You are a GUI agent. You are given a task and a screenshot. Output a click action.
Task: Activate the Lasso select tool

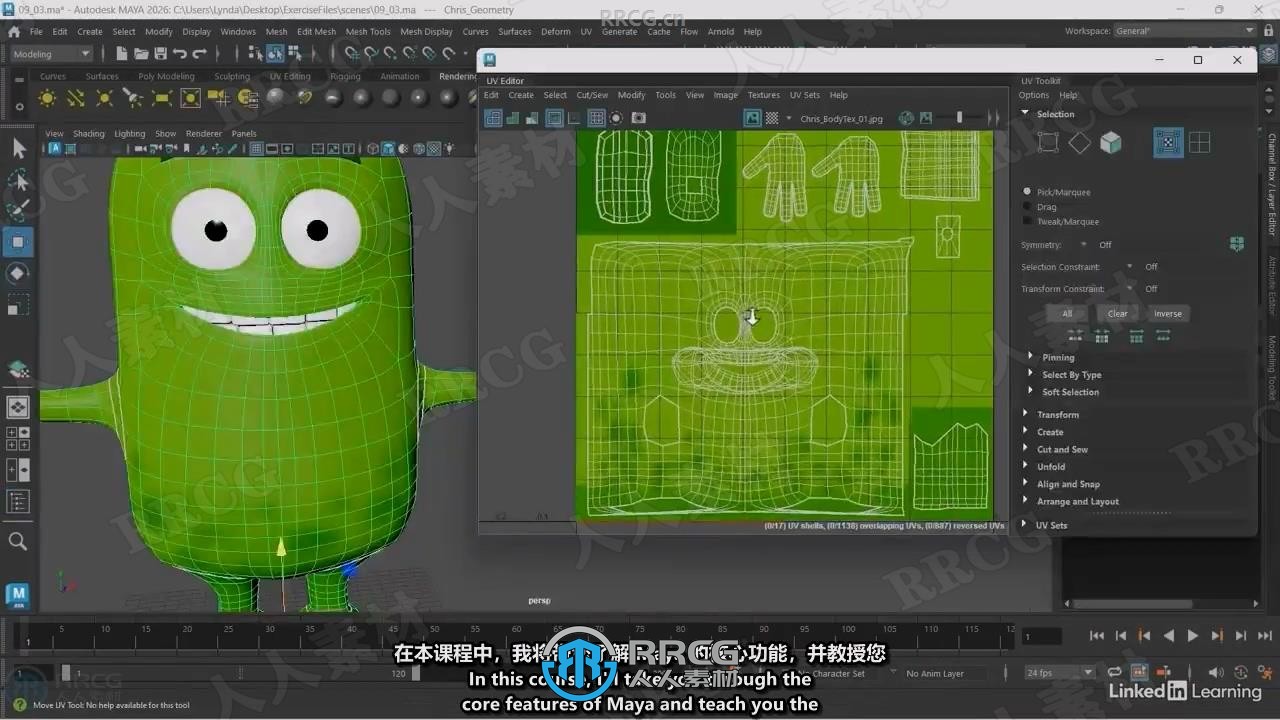(18, 180)
